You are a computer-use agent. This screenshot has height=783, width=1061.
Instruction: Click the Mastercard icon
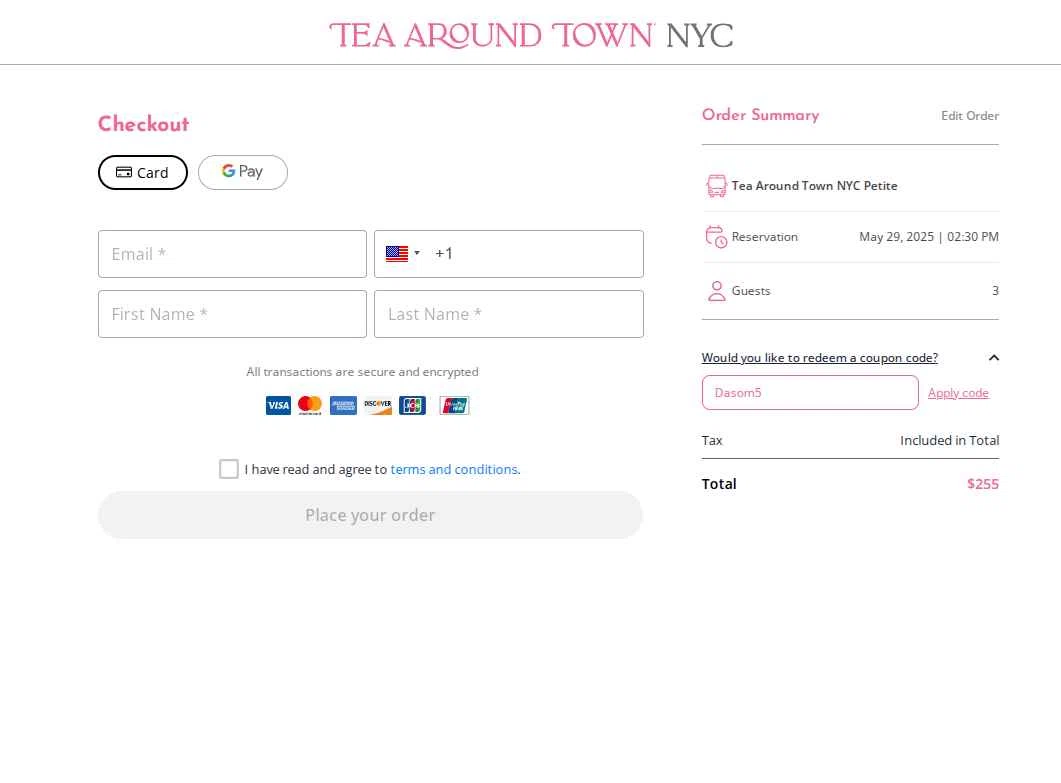pyautogui.click(x=310, y=405)
